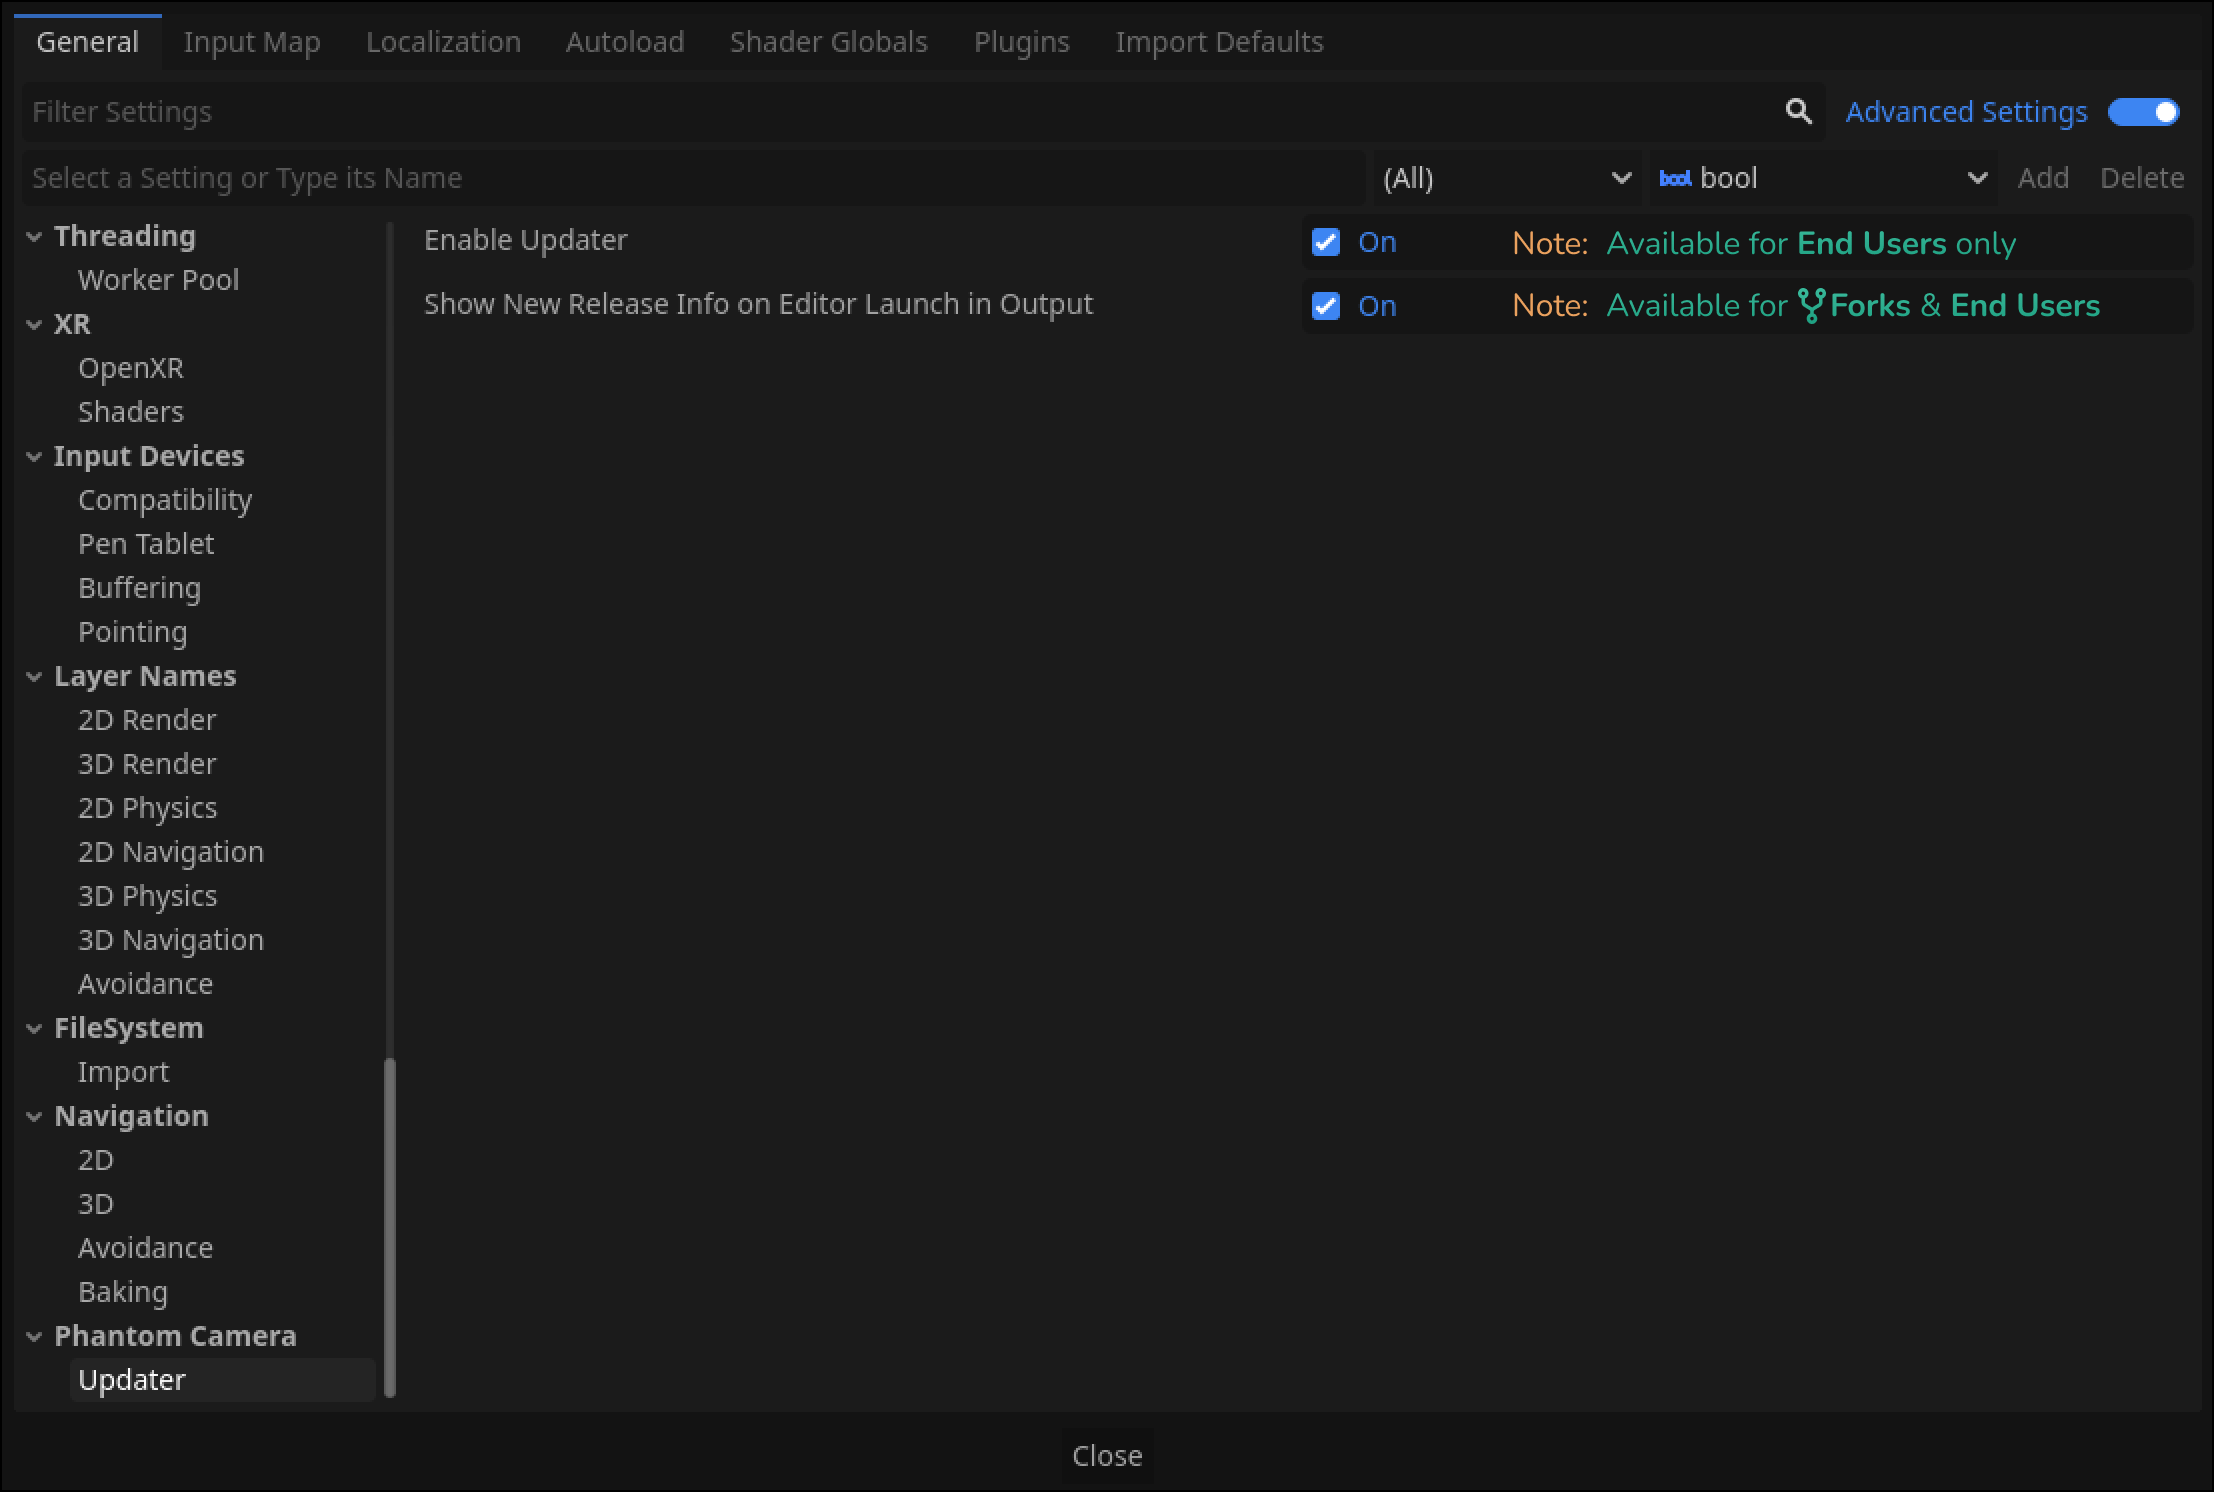Click the Close button at bottom
2214x1492 pixels.
coord(1107,1455)
